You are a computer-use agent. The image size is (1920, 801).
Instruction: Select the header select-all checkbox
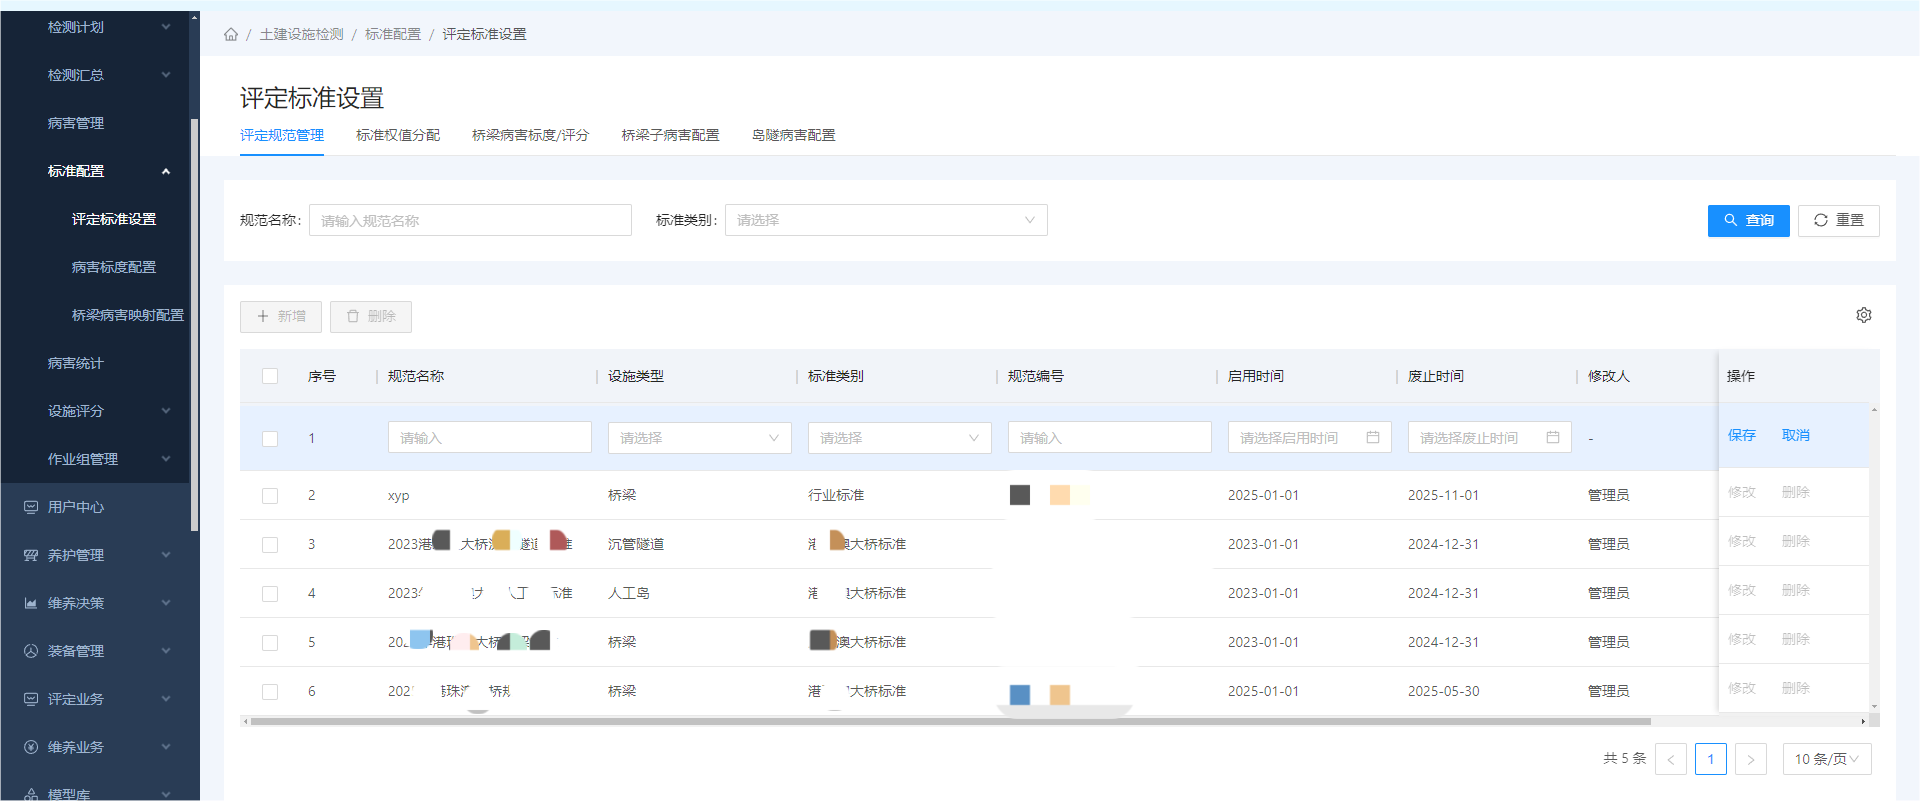click(x=270, y=376)
